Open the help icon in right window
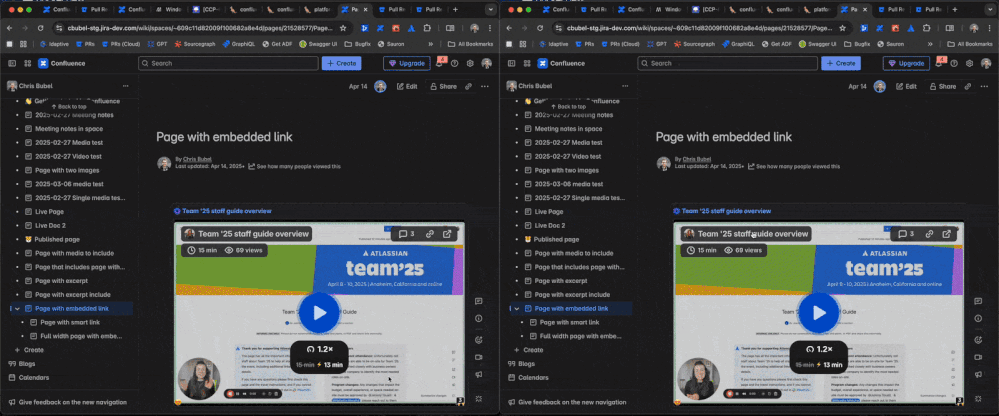This screenshot has width=999, height=416. pos(954,63)
